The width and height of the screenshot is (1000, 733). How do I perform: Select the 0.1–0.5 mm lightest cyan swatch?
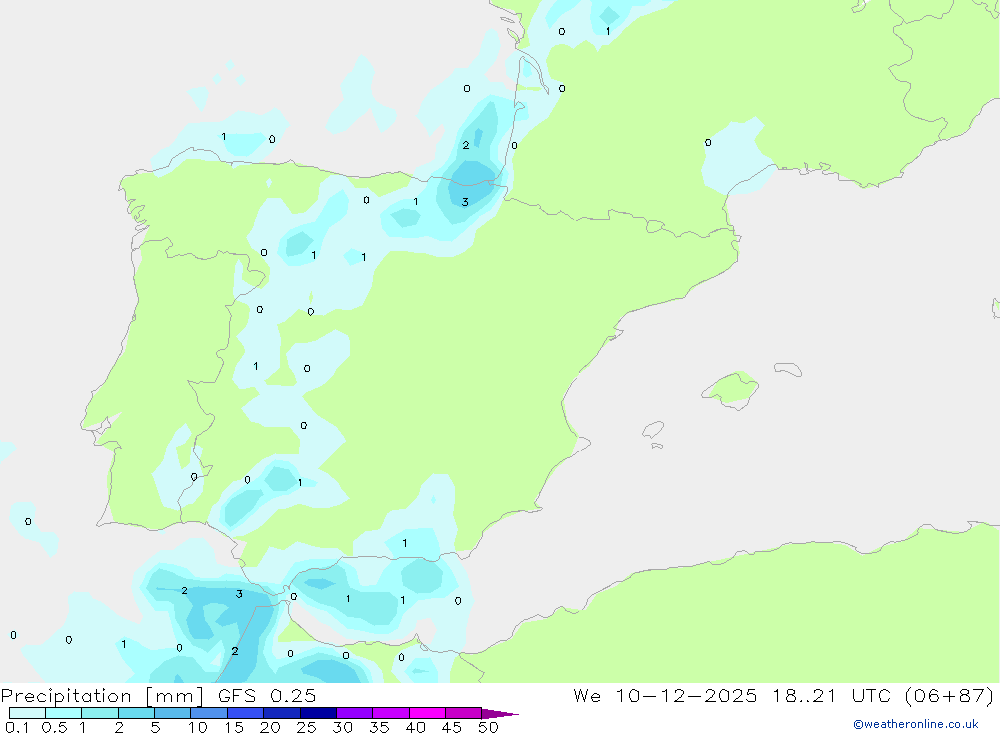(27, 713)
